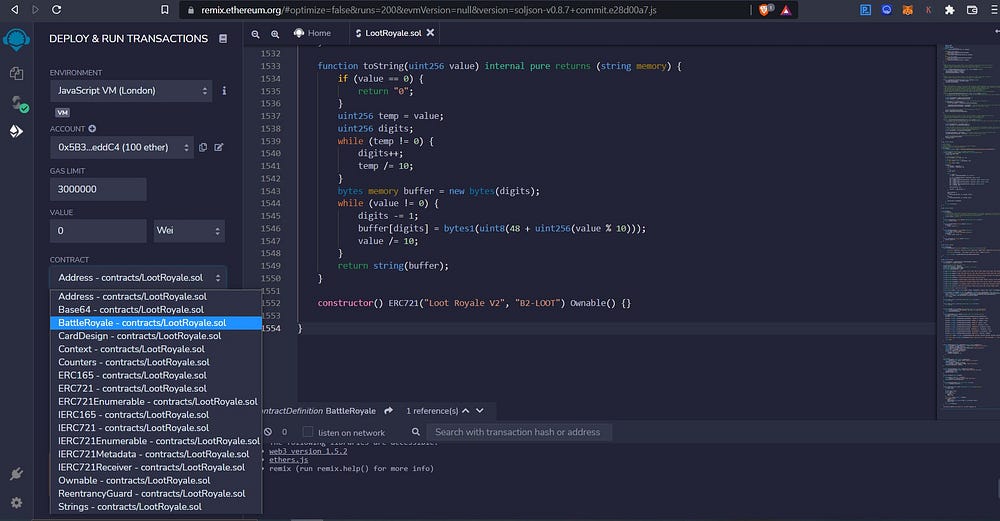Click the browser address bar URL

(429, 10)
